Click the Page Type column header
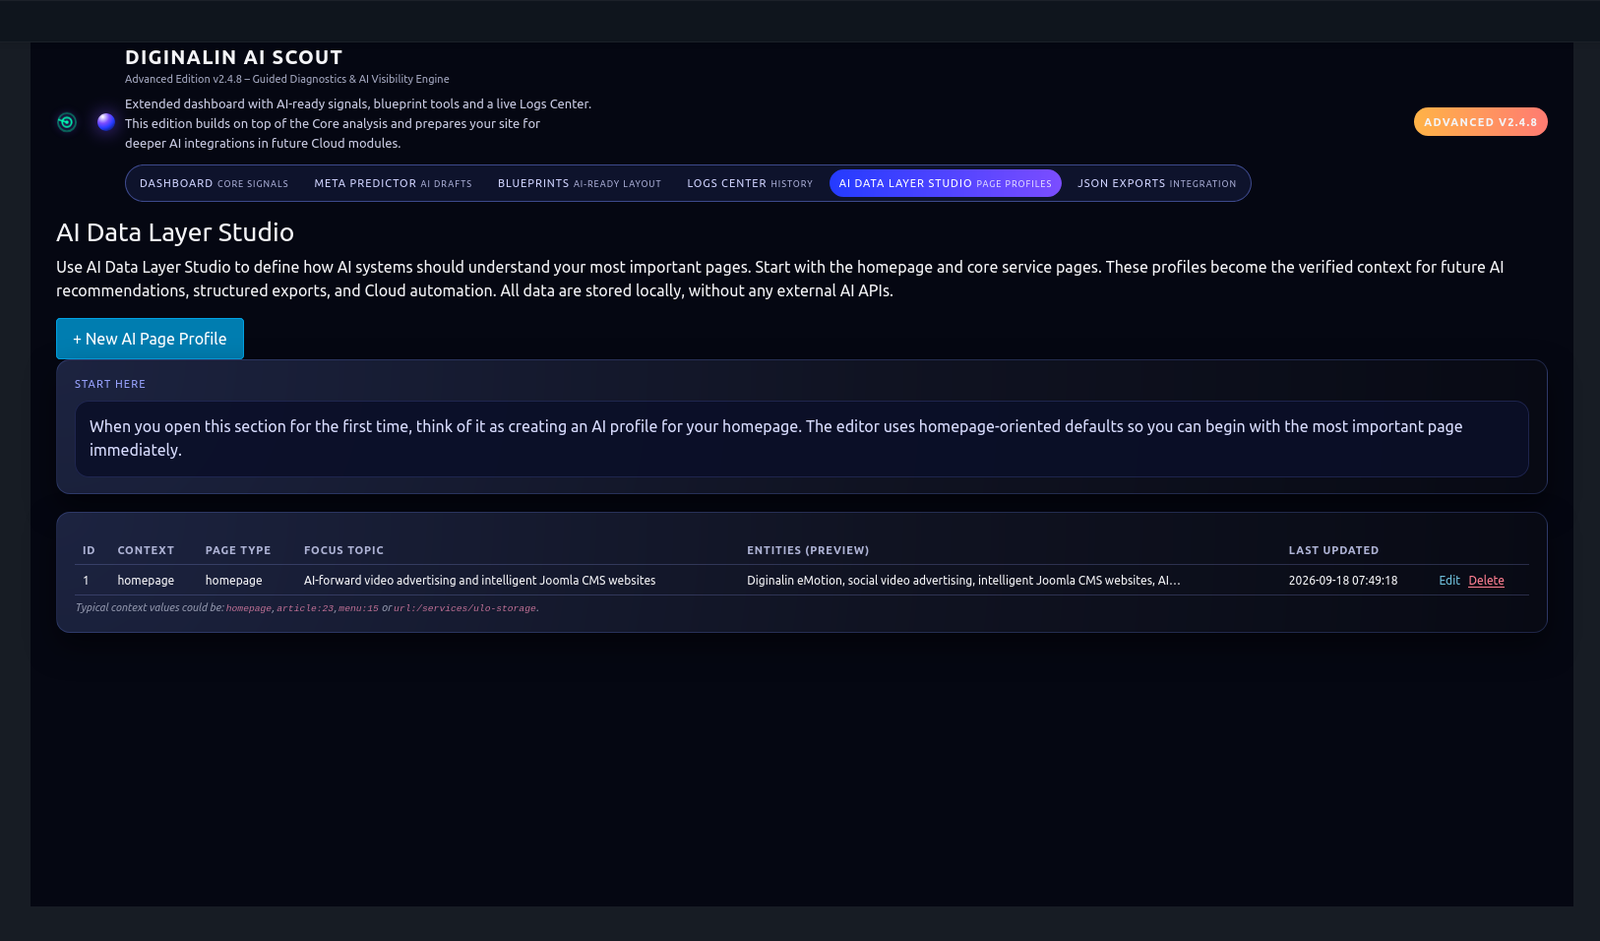Image resolution: width=1600 pixels, height=941 pixels. [x=238, y=550]
